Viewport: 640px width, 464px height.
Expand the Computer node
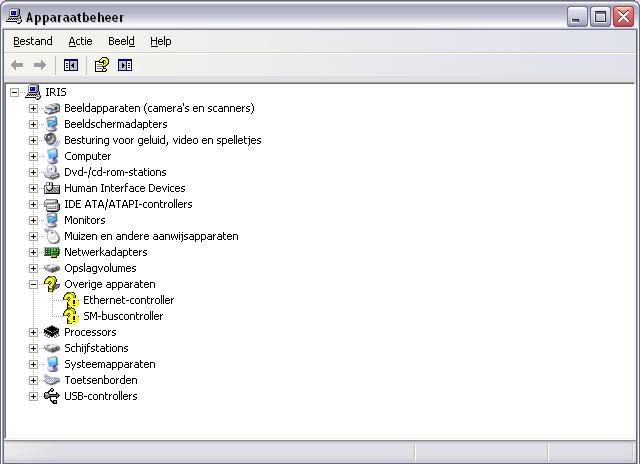(x=33, y=156)
